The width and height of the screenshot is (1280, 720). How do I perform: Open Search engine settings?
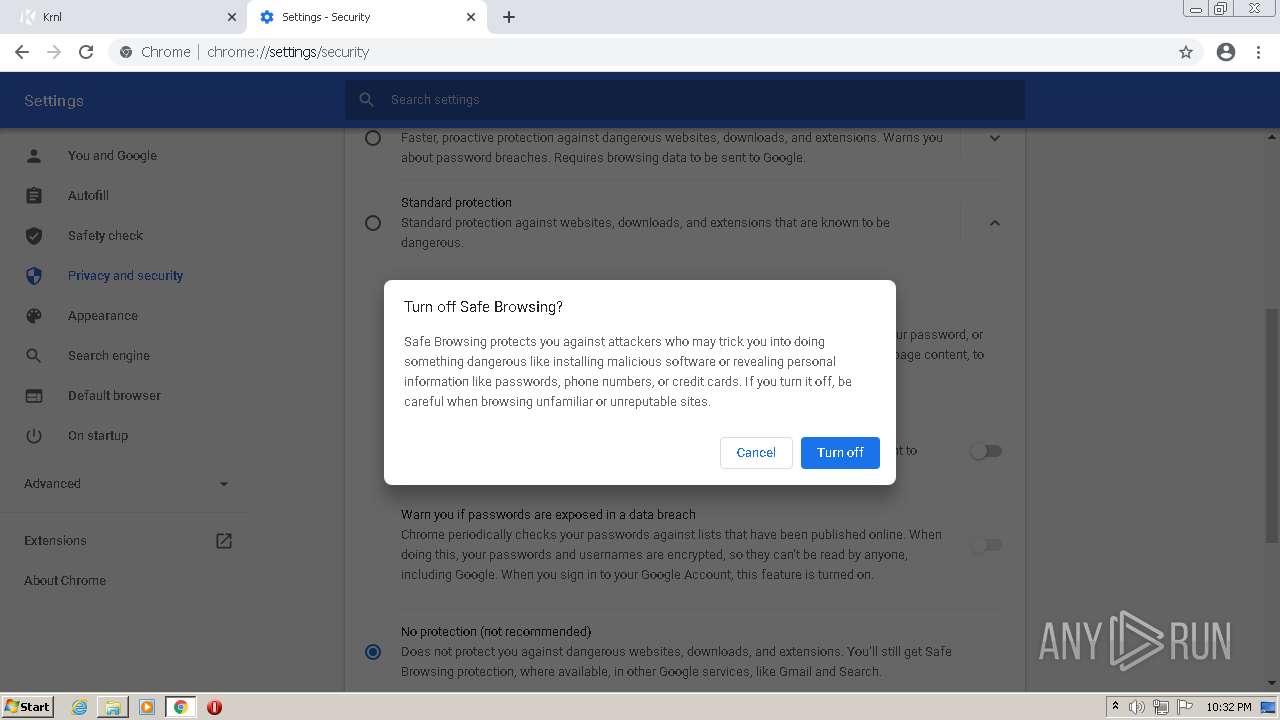click(109, 355)
